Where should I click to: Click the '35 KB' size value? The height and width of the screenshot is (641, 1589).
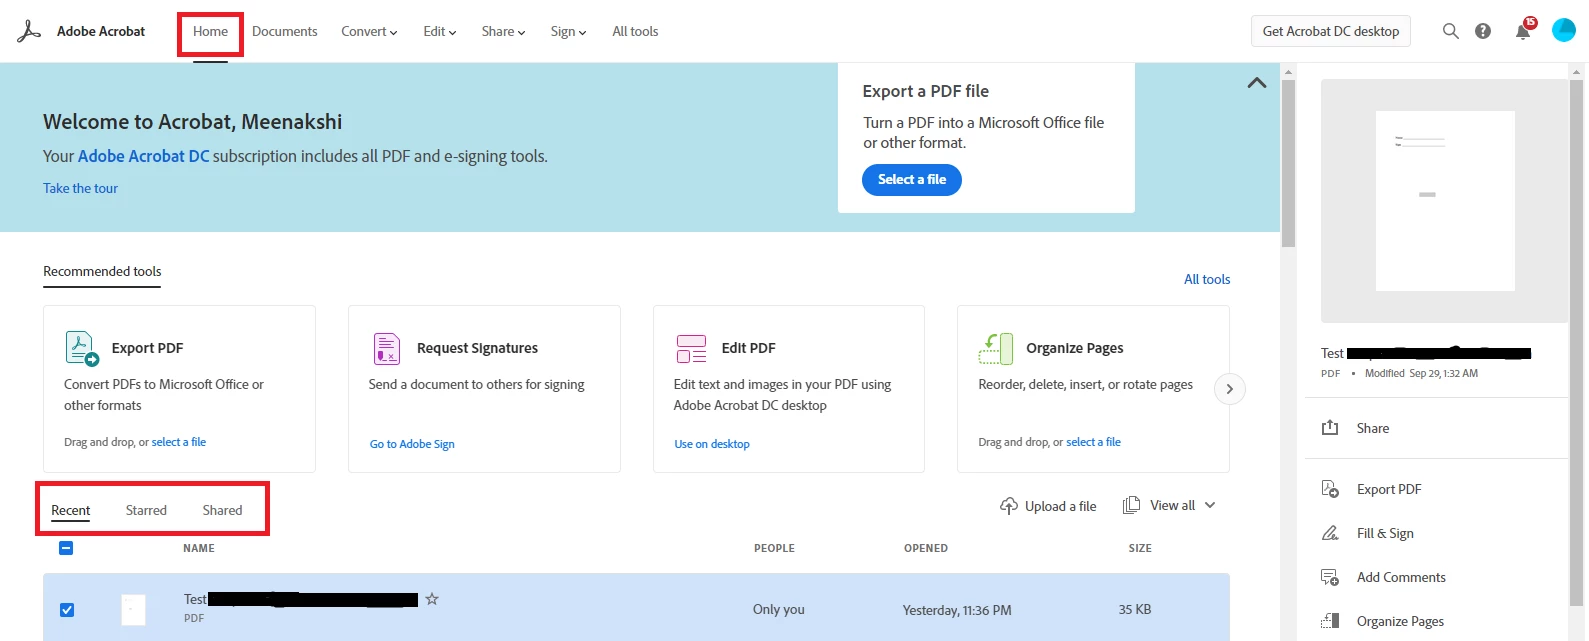click(x=1135, y=609)
